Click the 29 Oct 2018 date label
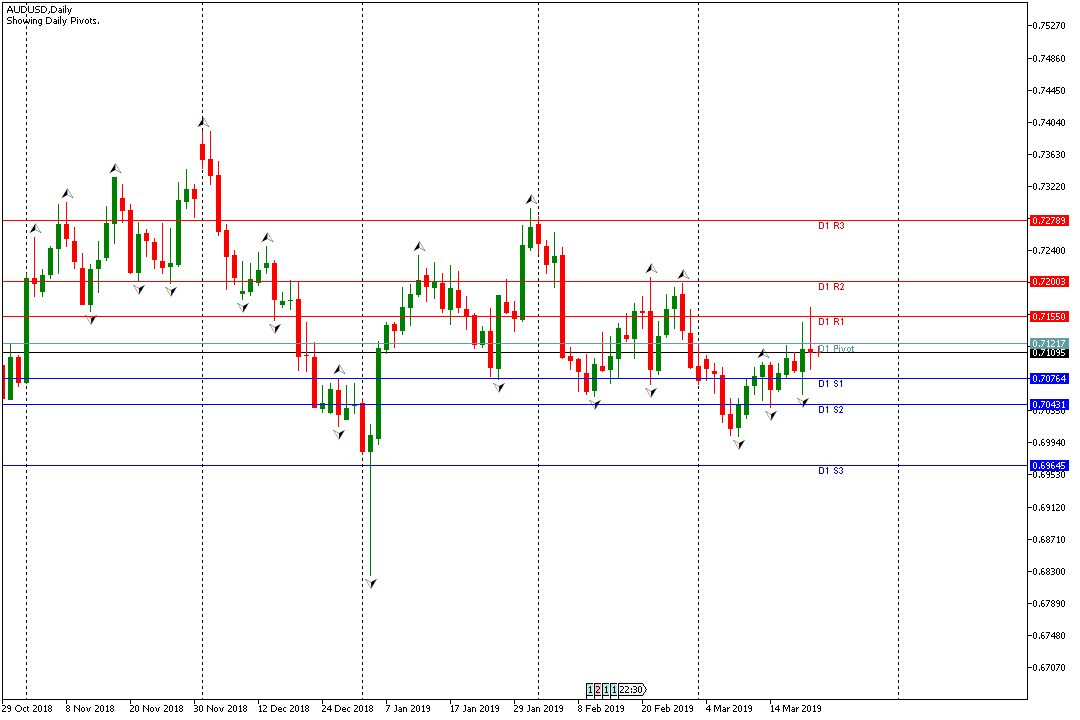Screen dimensions: 1080x720 tap(28, 708)
